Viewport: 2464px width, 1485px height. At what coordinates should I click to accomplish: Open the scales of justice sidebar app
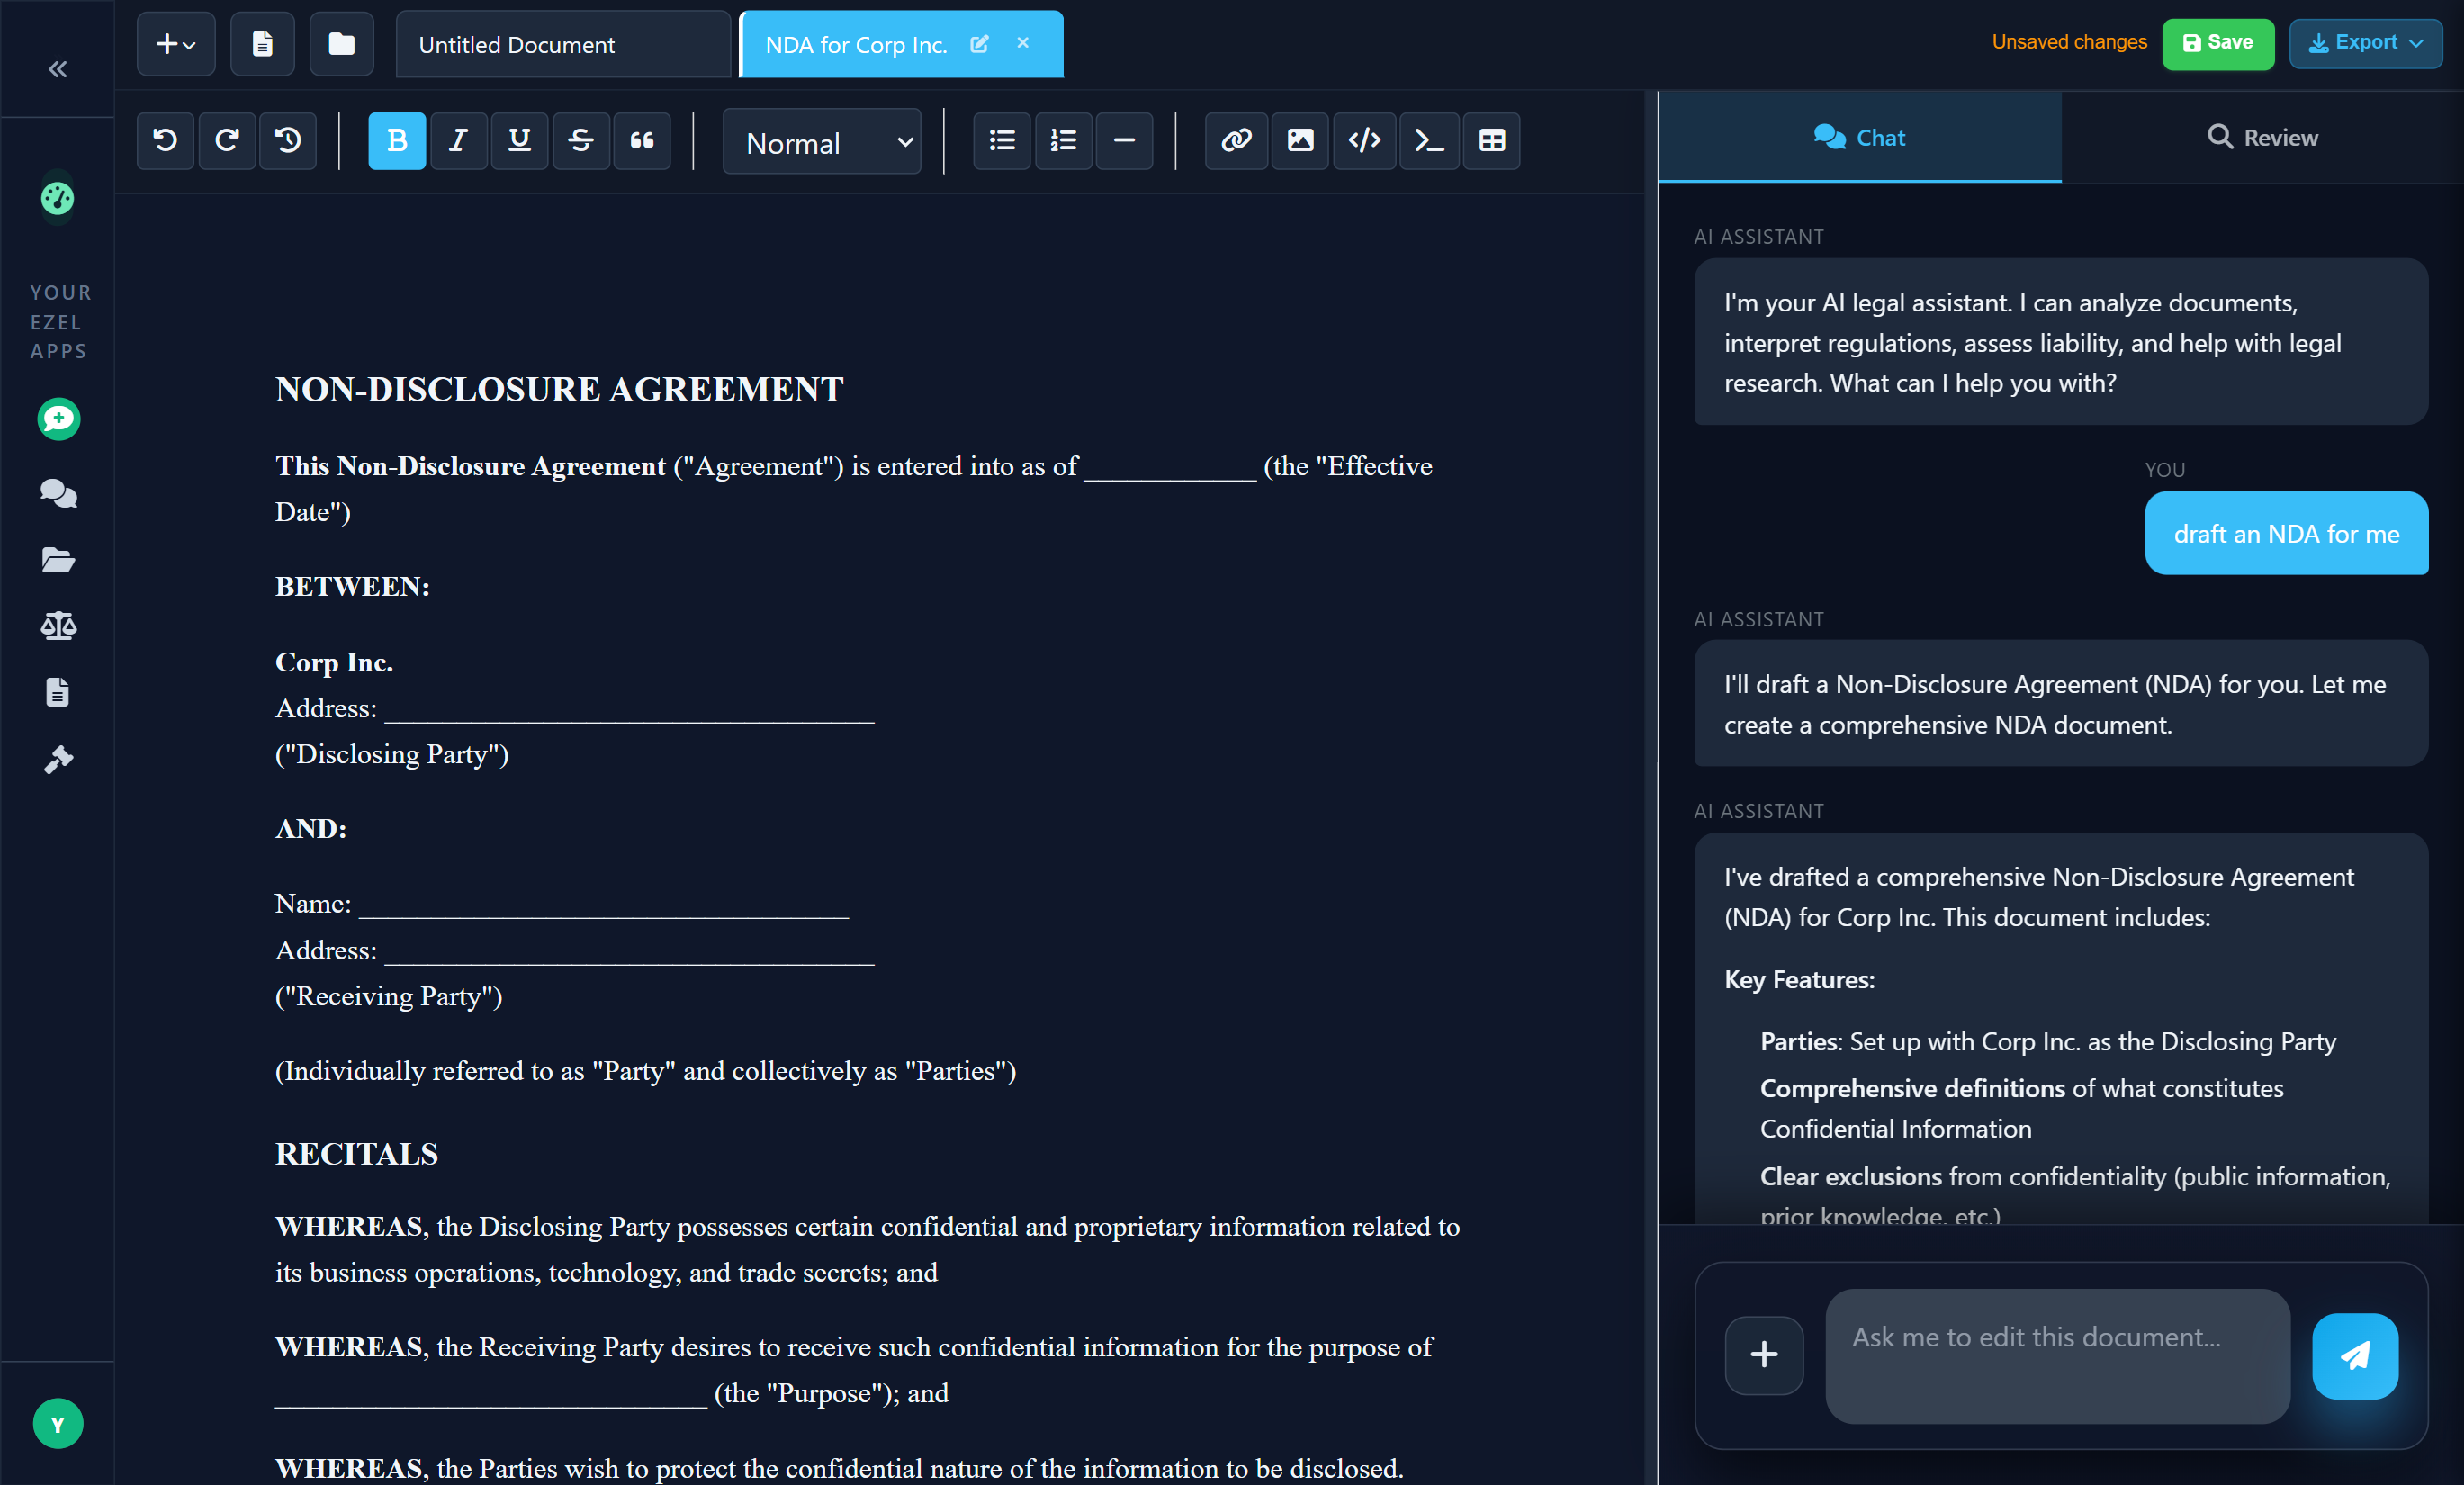(x=58, y=626)
